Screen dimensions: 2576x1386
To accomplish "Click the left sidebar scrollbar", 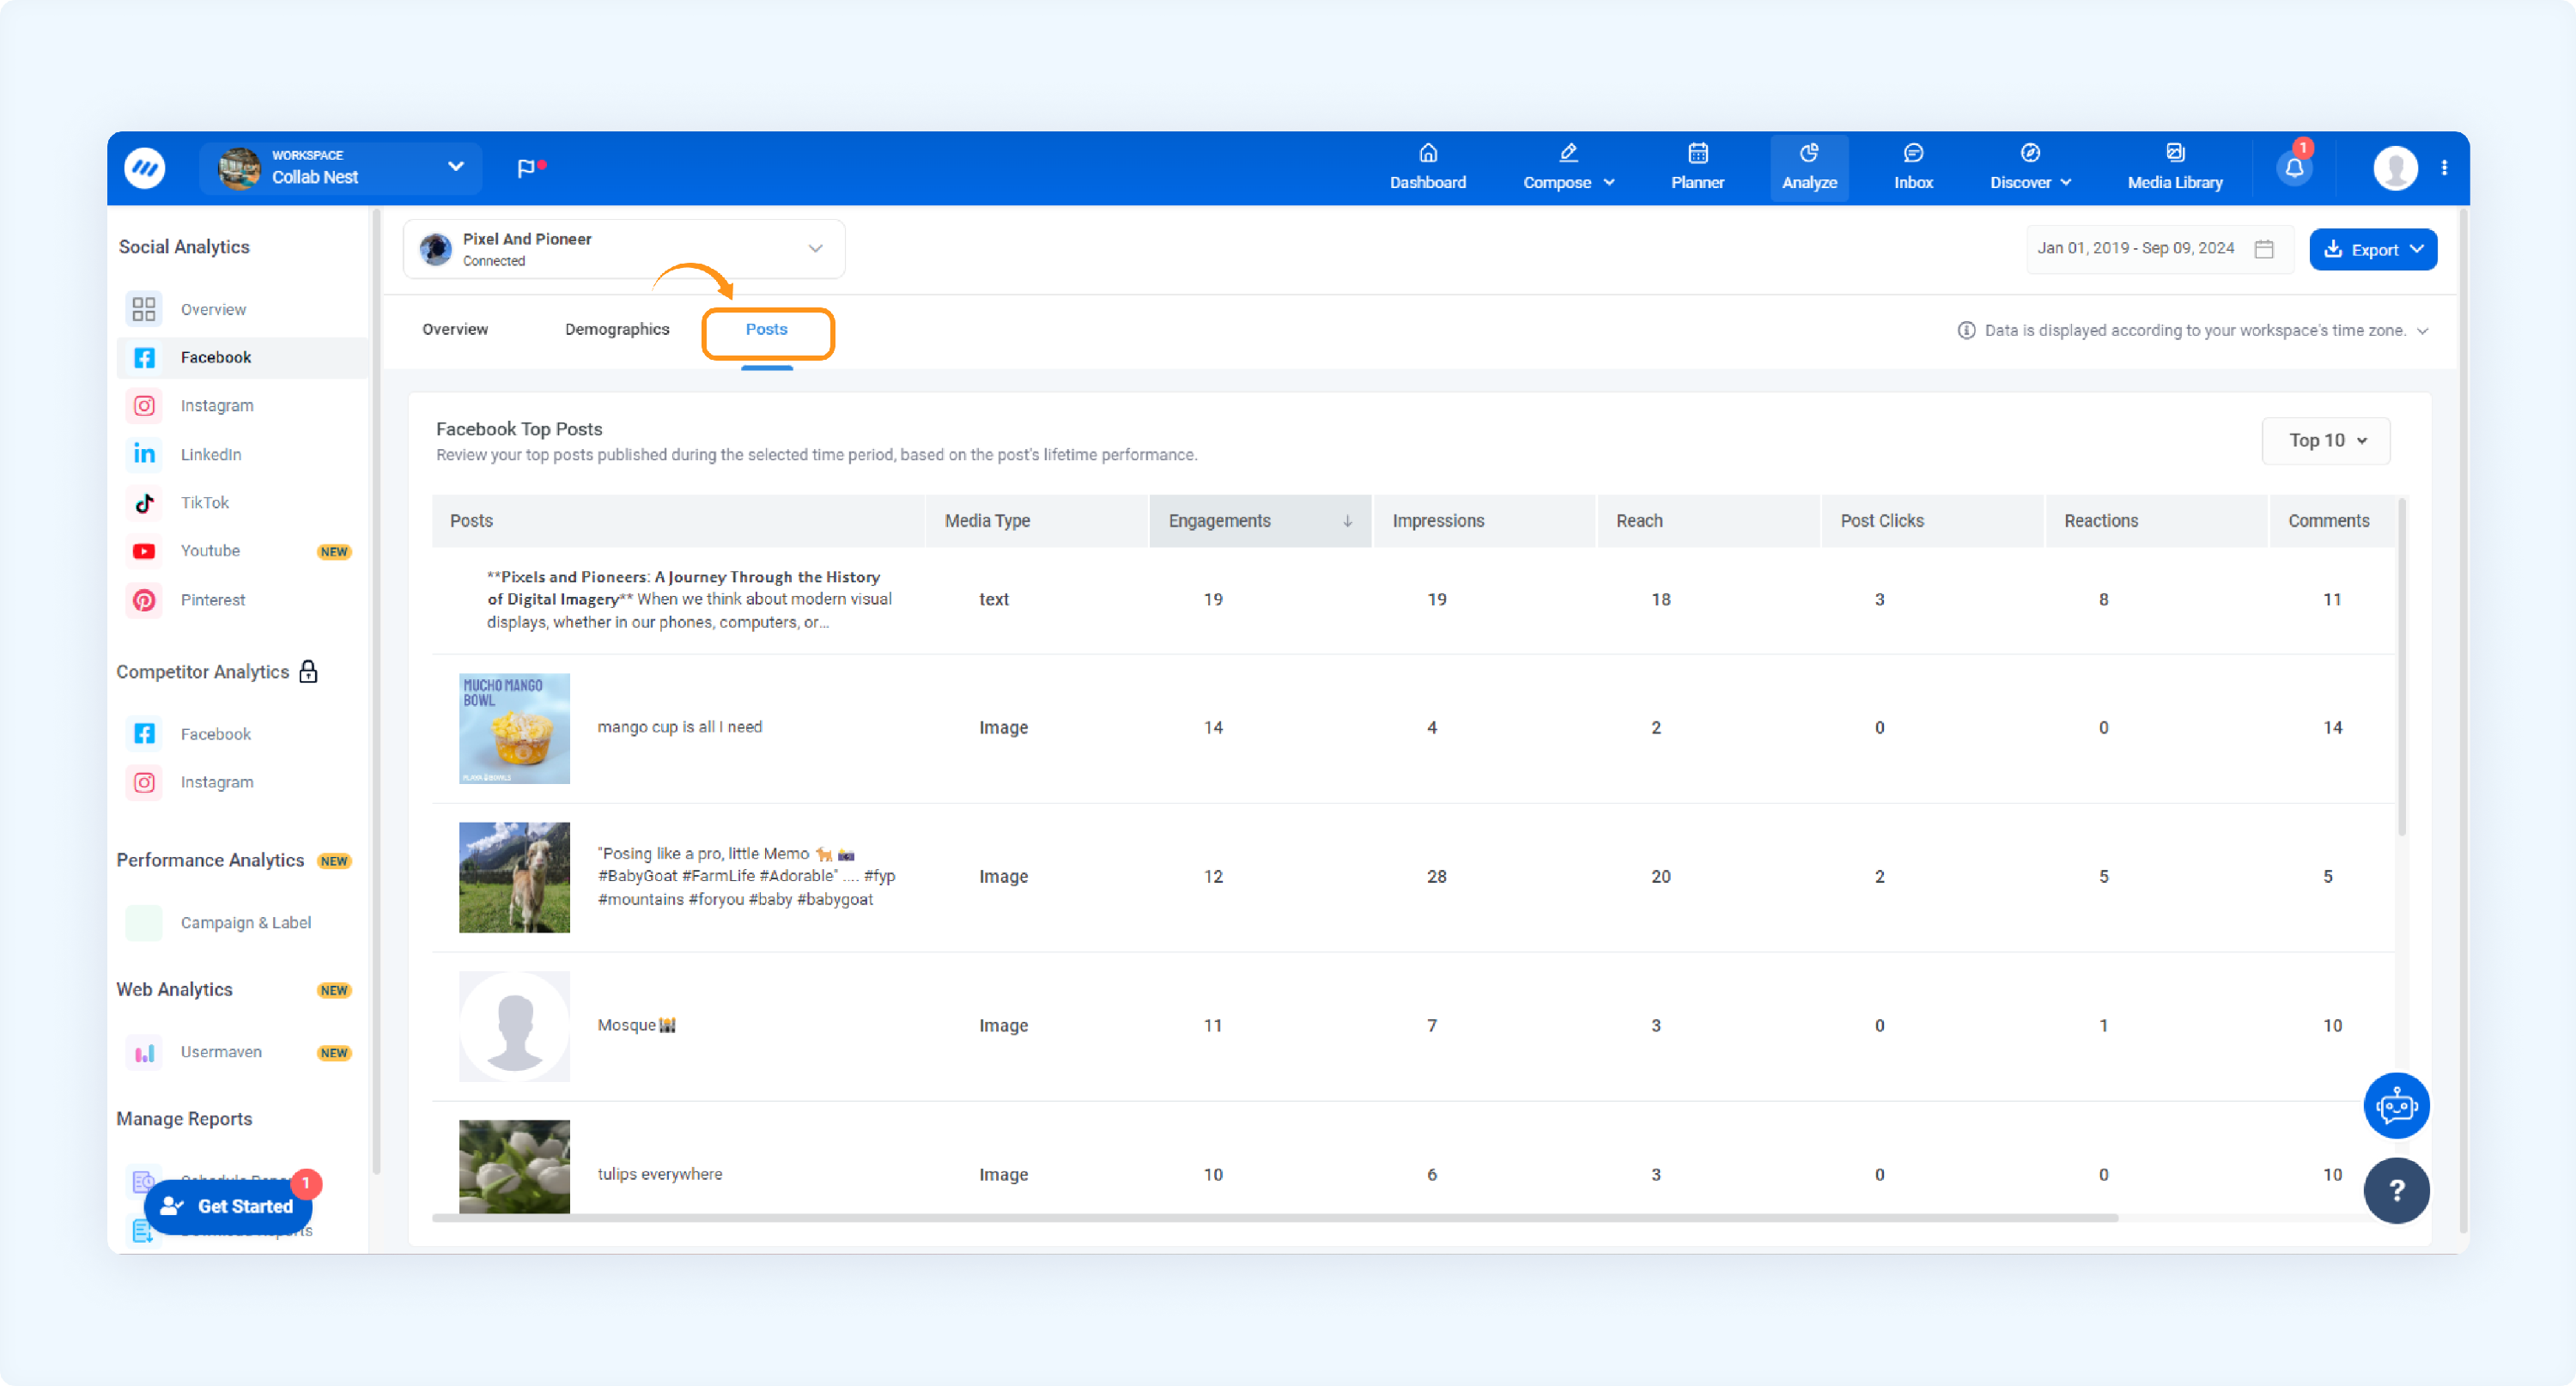I will click(x=376, y=692).
